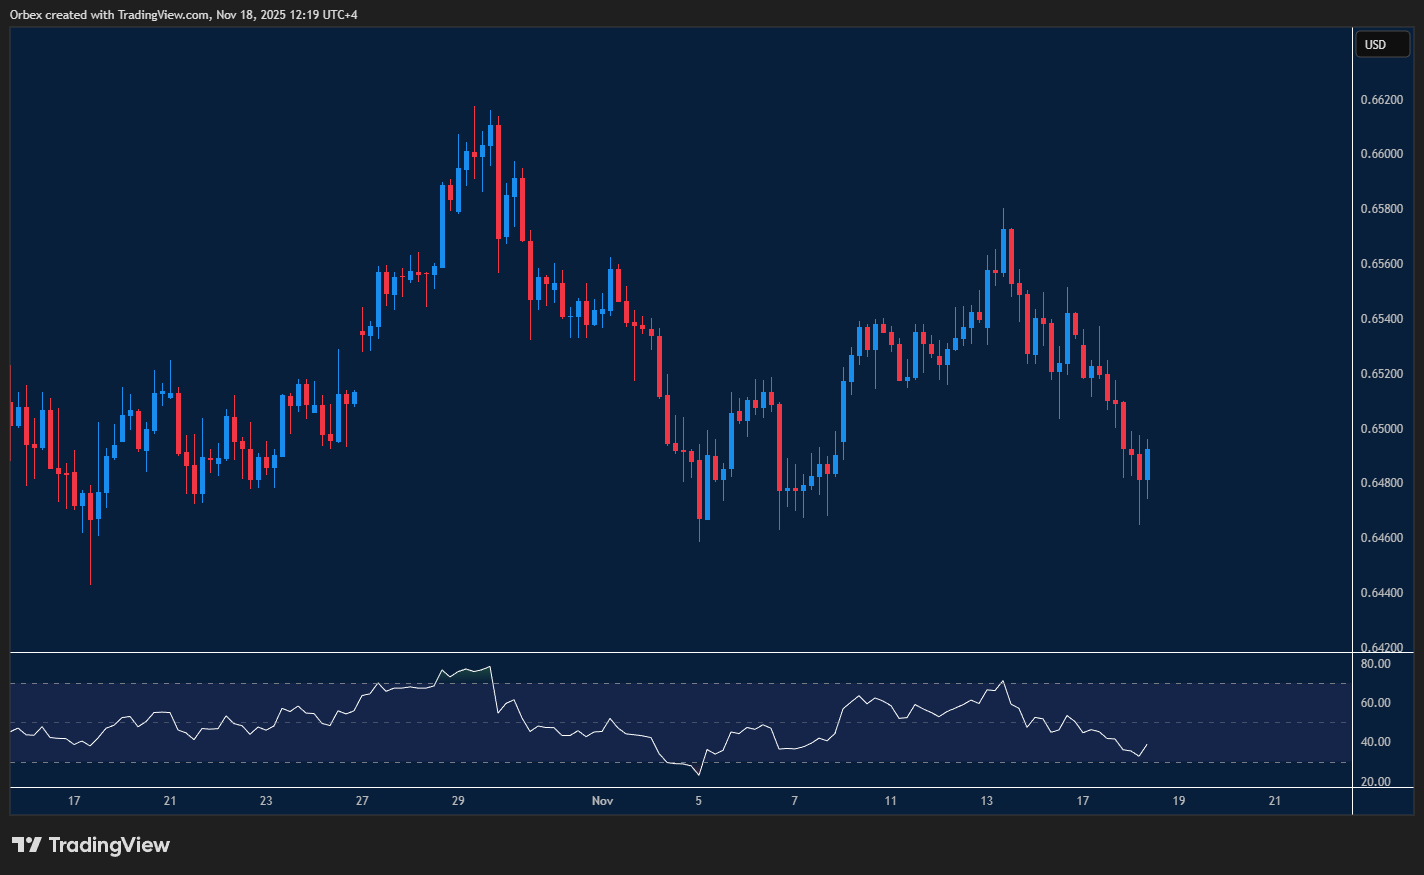Click the tall blue candle near November 13
The width and height of the screenshot is (1424, 875).
tap(1003, 250)
